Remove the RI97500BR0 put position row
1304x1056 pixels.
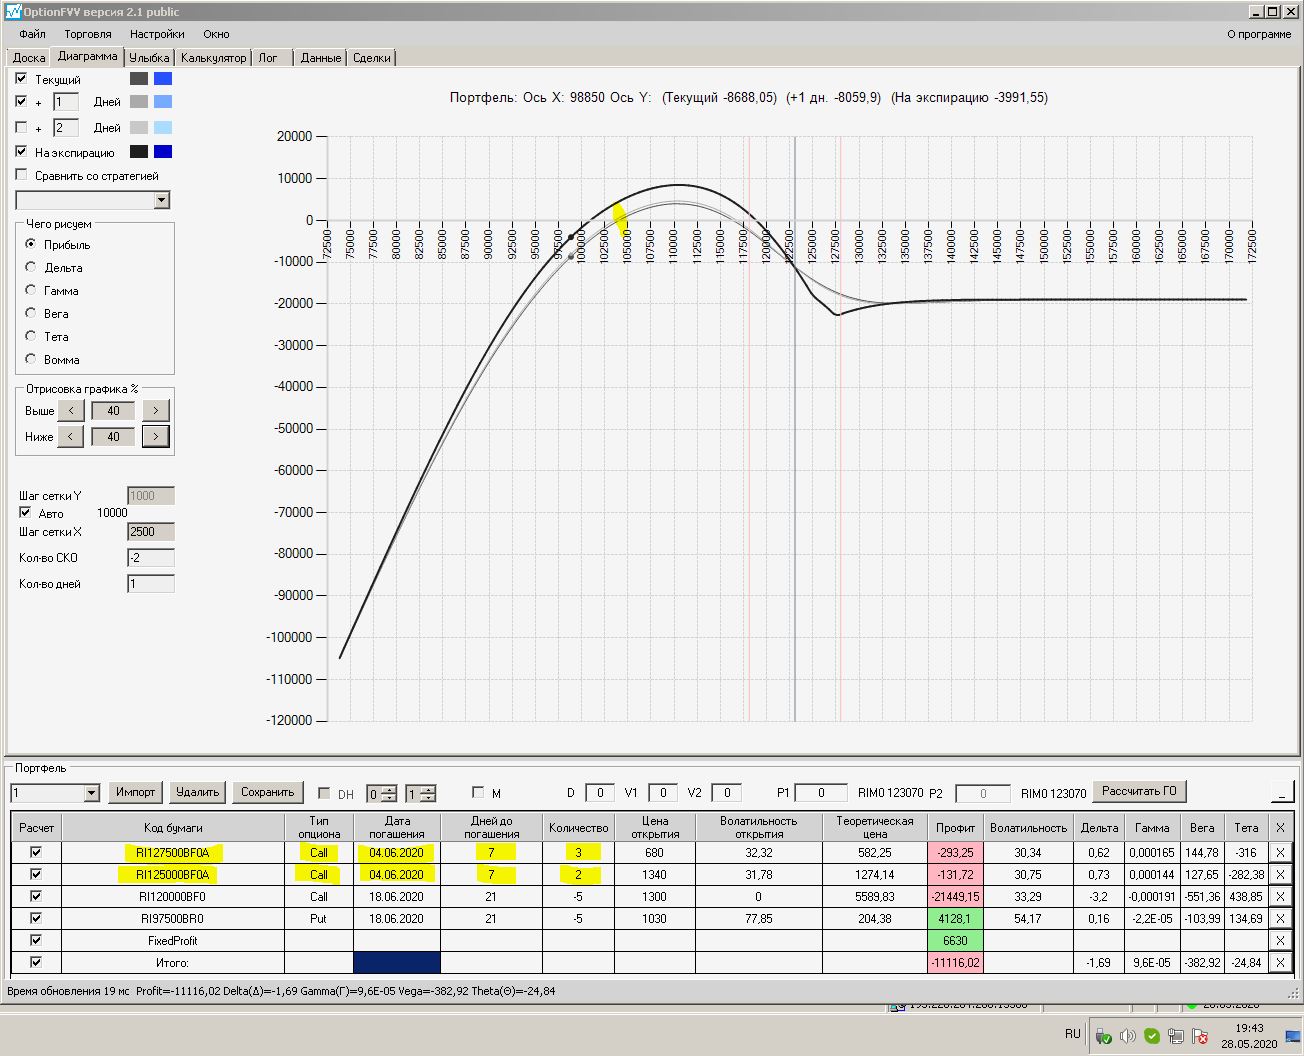coord(1279,919)
